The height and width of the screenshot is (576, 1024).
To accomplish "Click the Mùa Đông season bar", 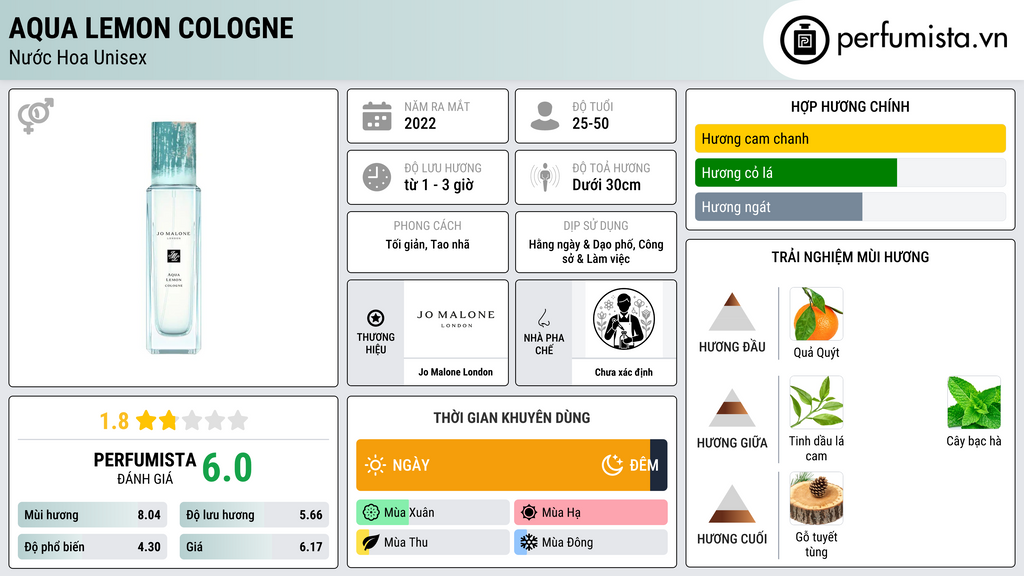I will click(591, 542).
